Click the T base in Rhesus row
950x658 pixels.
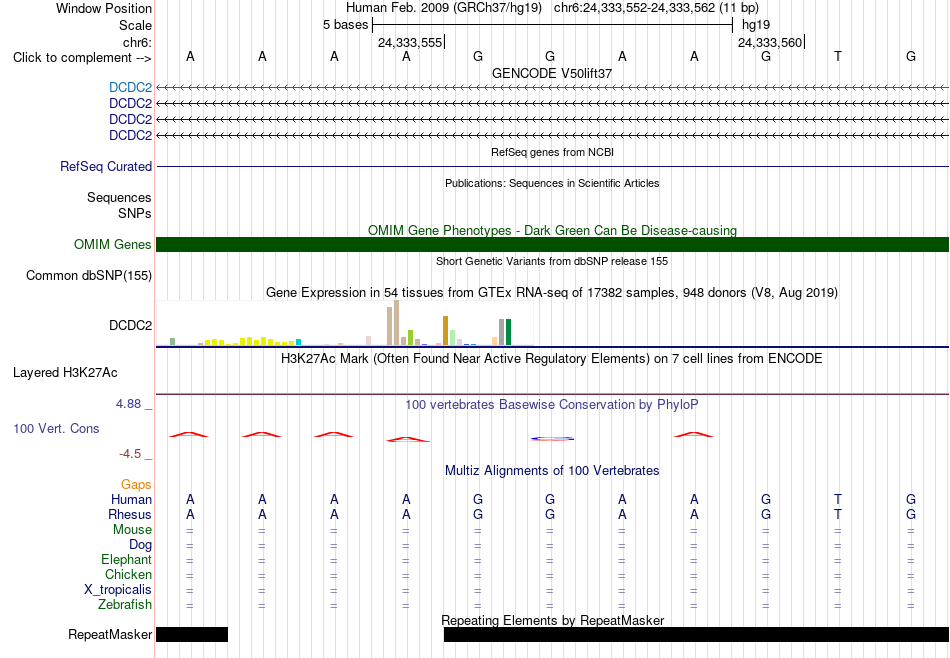(x=838, y=514)
